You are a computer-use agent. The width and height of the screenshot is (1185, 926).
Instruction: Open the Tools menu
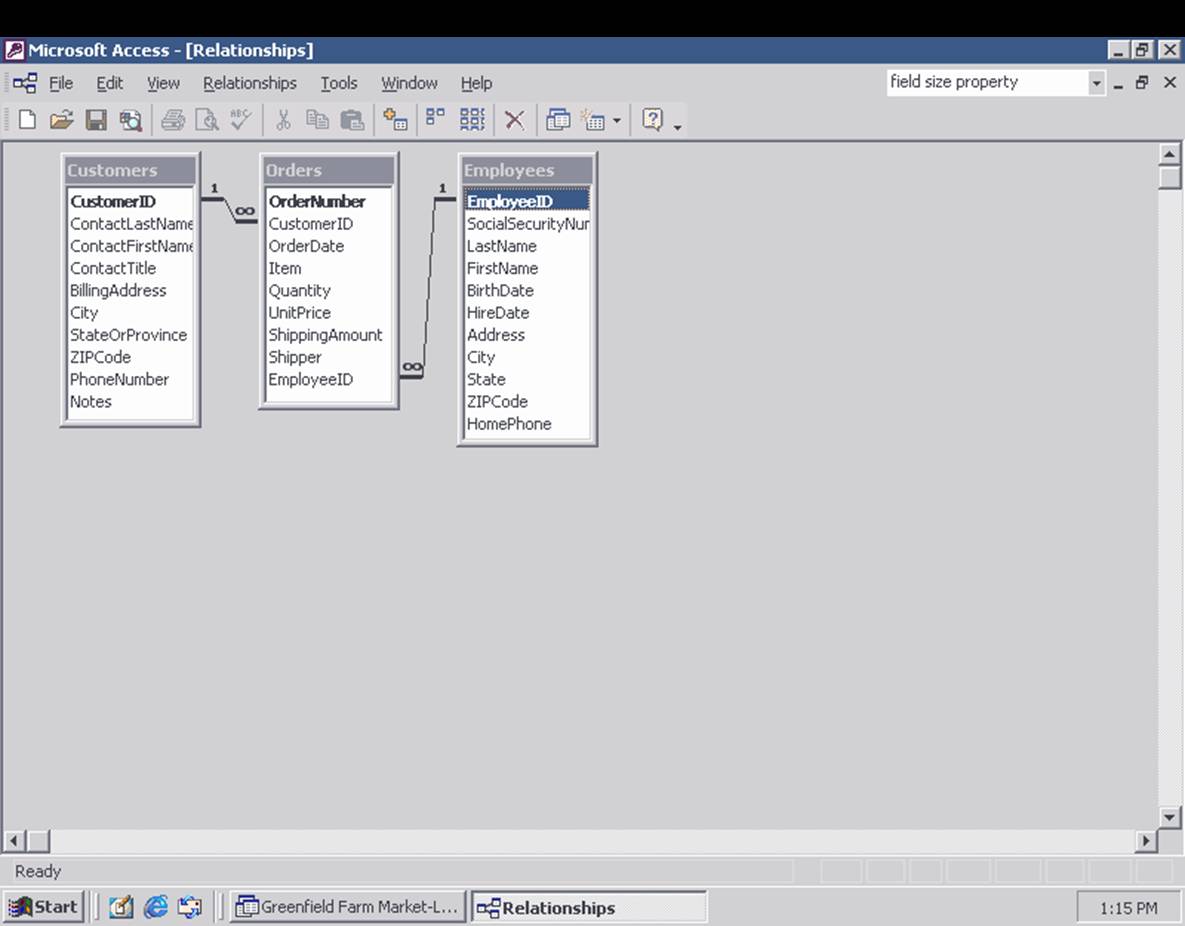point(338,83)
